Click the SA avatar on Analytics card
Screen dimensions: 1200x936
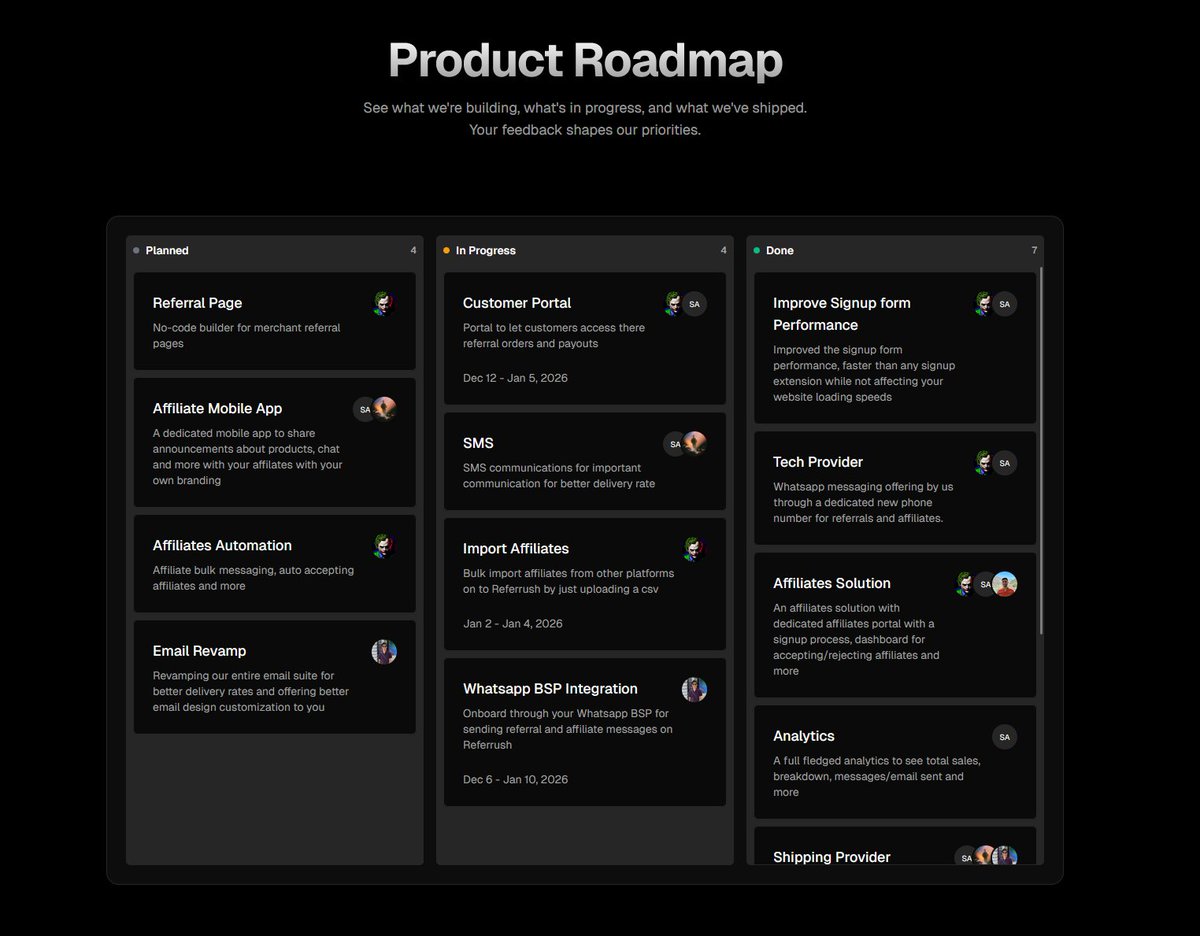(1004, 737)
